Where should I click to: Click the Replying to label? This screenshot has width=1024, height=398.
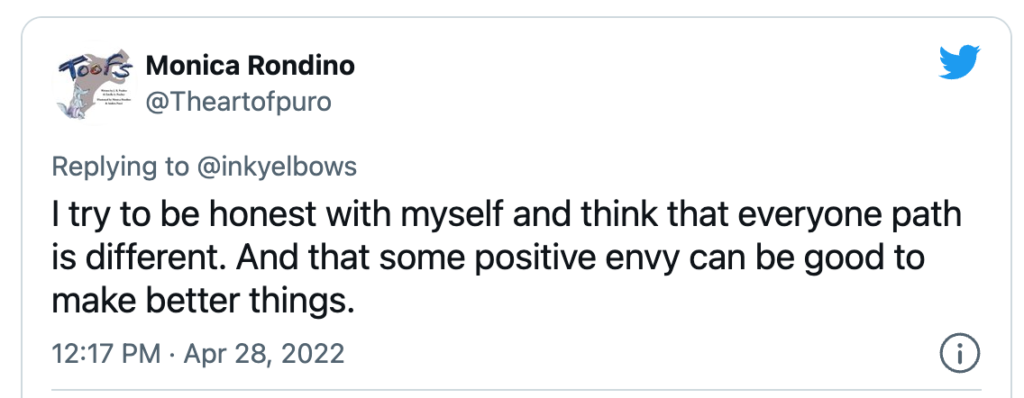tap(121, 167)
